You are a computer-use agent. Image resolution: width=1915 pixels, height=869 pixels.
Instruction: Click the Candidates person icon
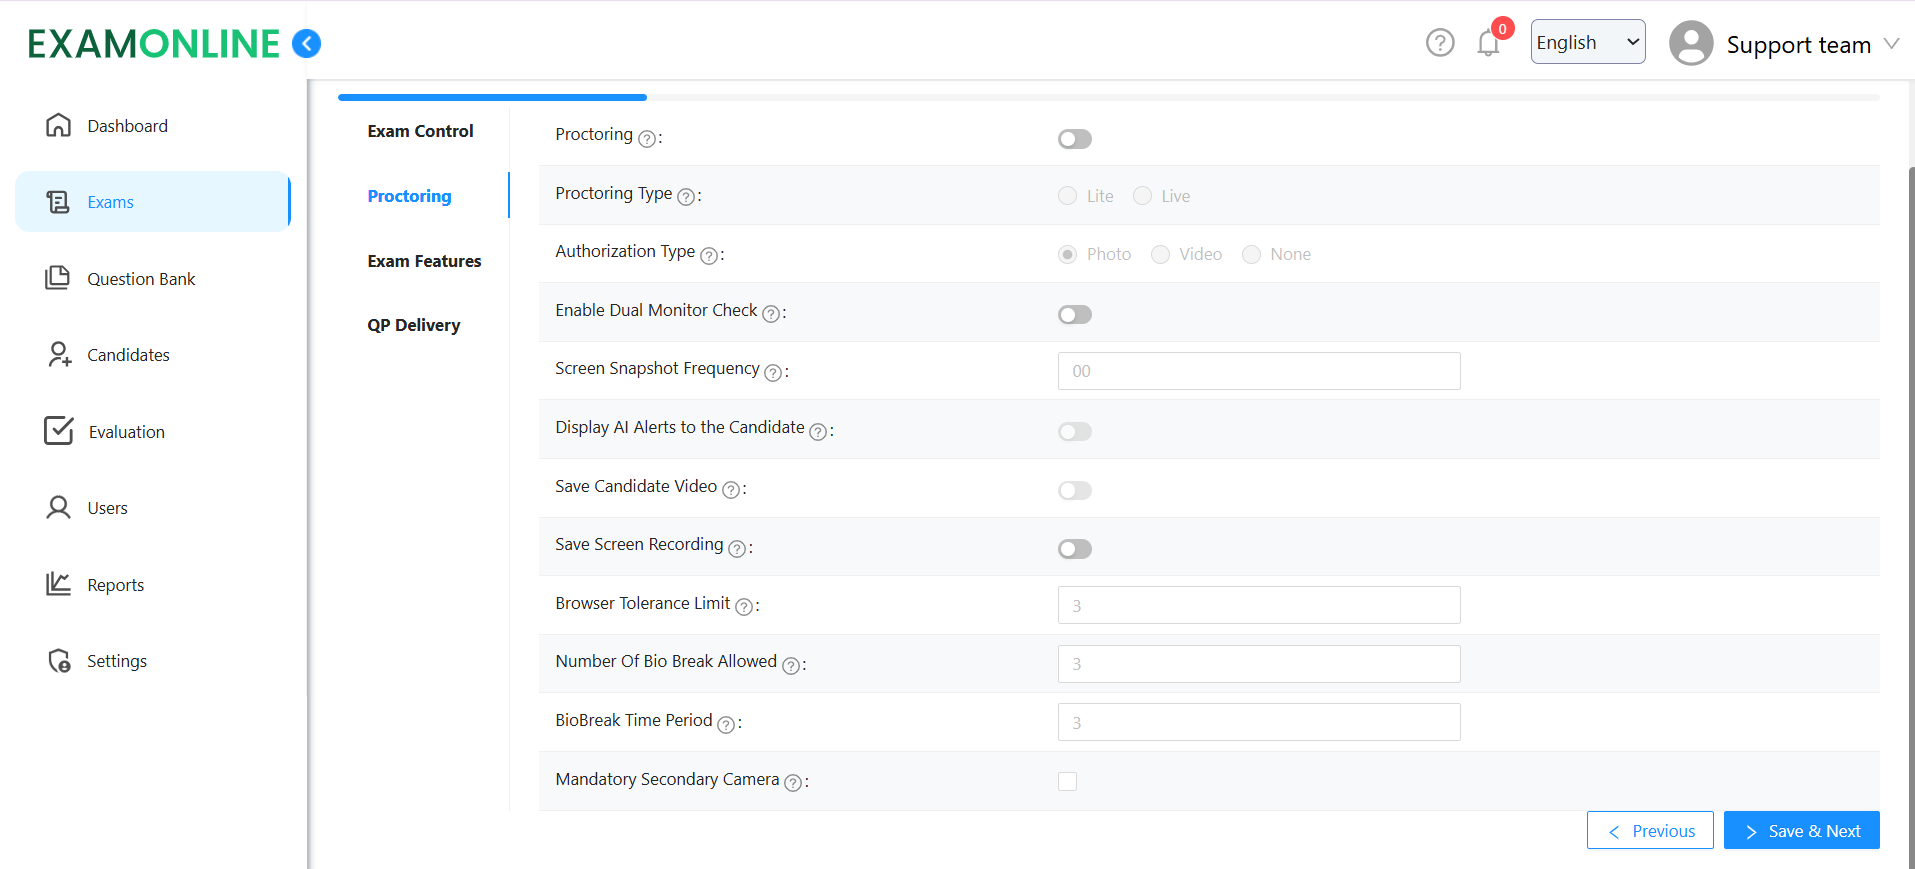pos(59,354)
